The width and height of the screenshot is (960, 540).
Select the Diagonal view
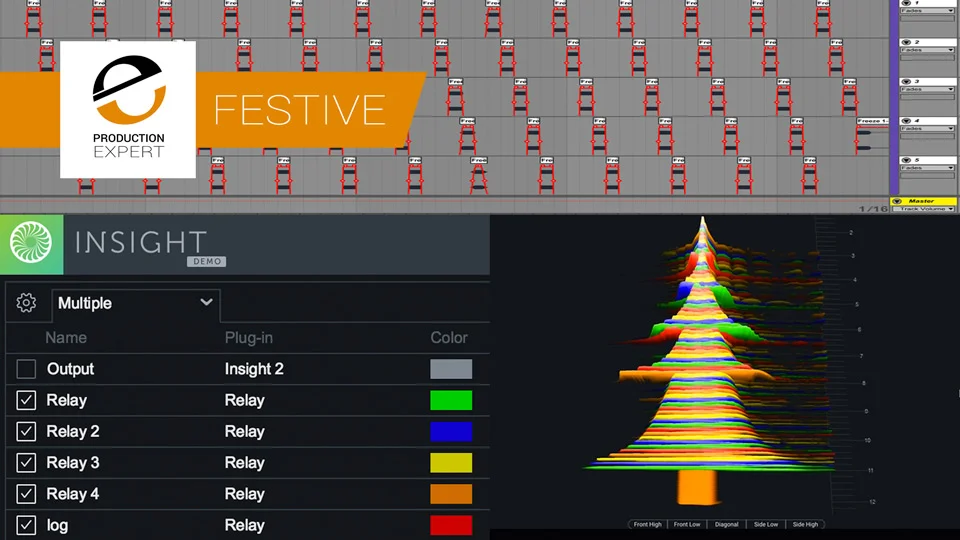point(726,524)
